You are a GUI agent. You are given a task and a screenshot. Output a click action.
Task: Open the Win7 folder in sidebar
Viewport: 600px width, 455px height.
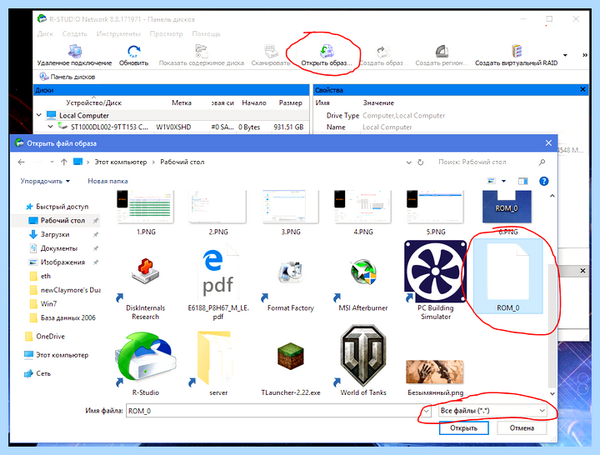[43, 304]
